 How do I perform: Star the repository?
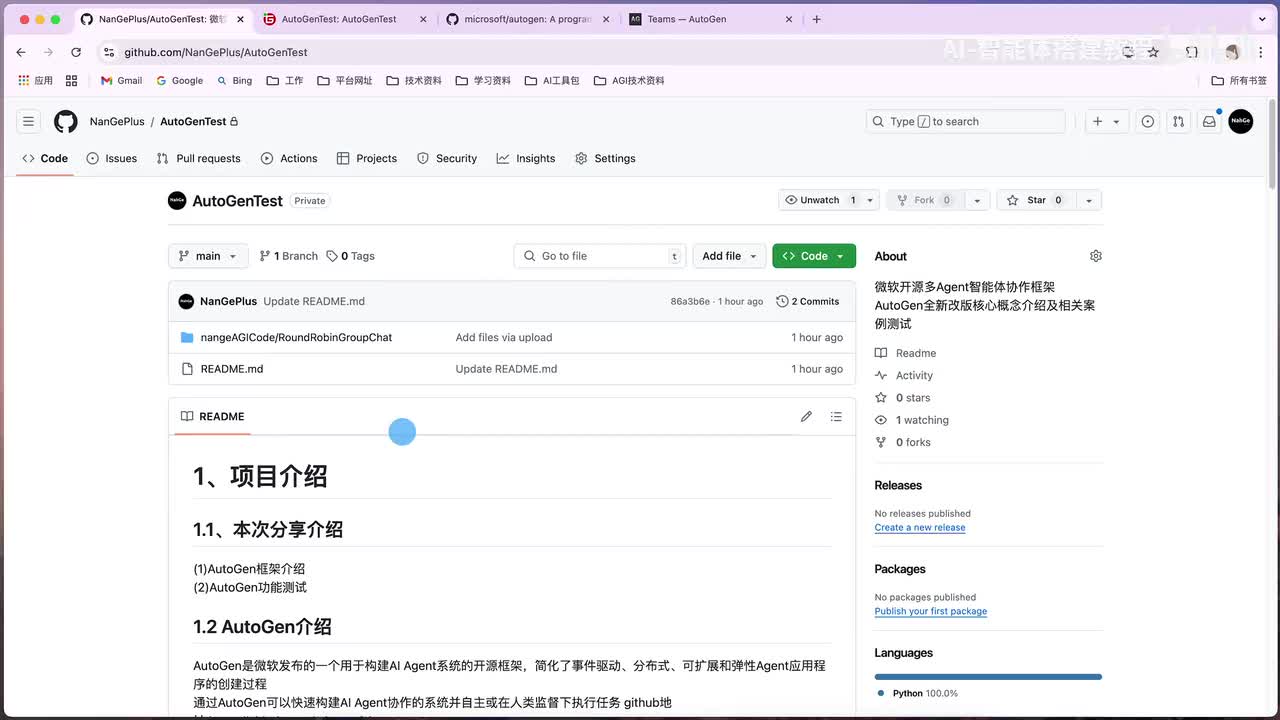pyautogui.click(x=1036, y=200)
